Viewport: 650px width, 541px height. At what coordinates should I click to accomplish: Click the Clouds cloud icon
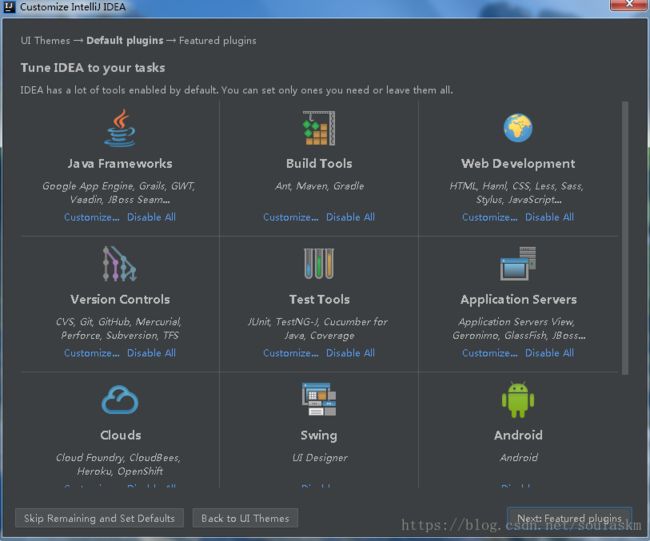tap(120, 400)
